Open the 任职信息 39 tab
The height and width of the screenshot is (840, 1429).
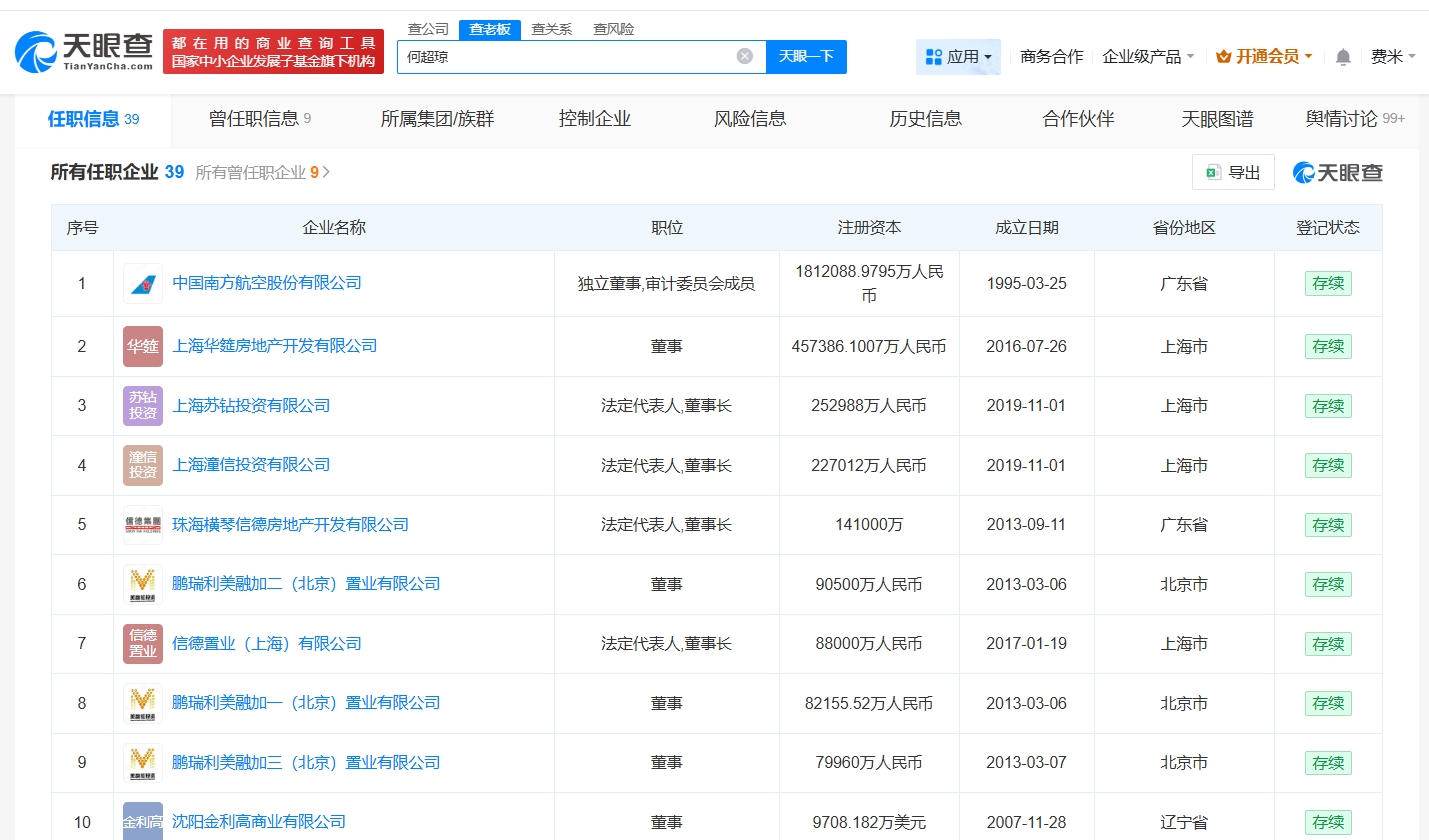click(x=93, y=119)
